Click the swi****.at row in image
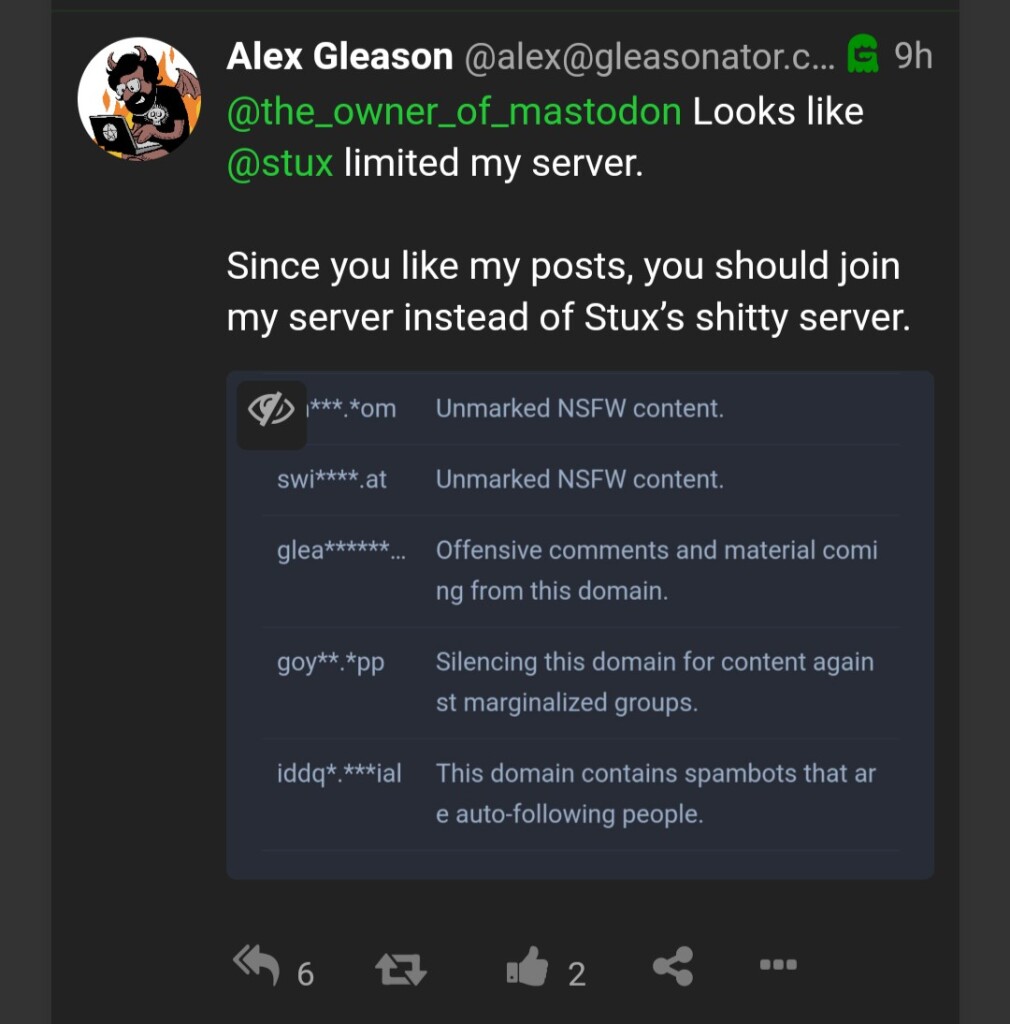This screenshot has width=1010, height=1024. [x=580, y=480]
